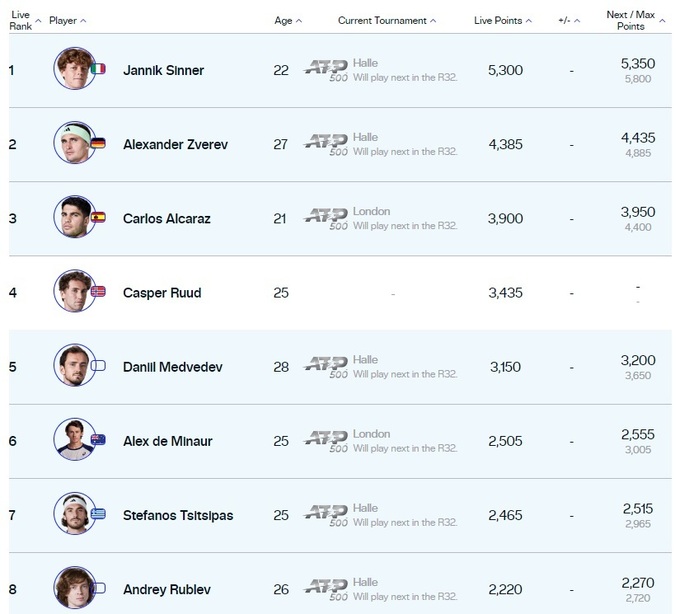Click the ATP 500 logo in Sinner's row
This screenshot has height=614, width=680.
pyautogui.click(x=326, y=69)
